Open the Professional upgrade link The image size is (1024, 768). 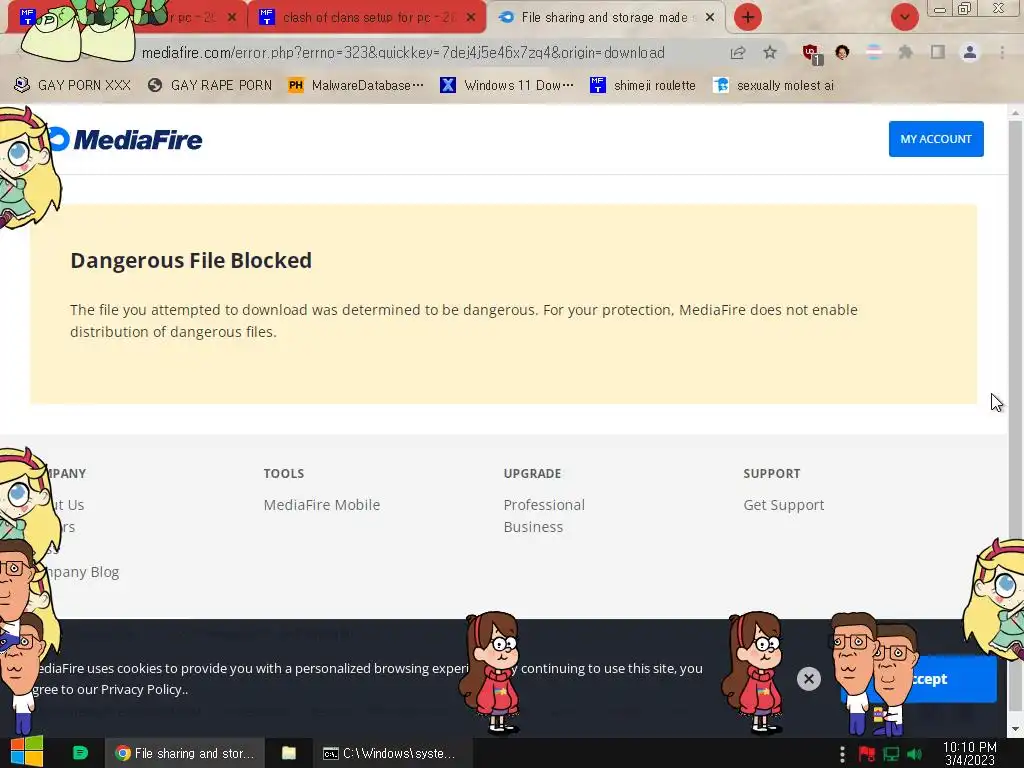click(x=544, y=505)
